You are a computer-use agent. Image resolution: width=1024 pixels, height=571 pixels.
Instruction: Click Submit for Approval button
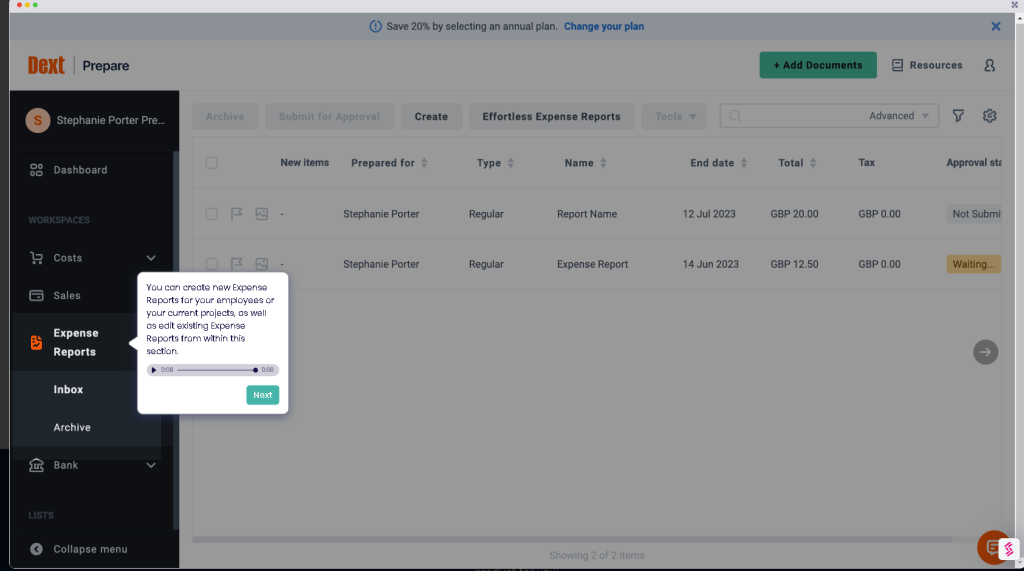[329, 116]
